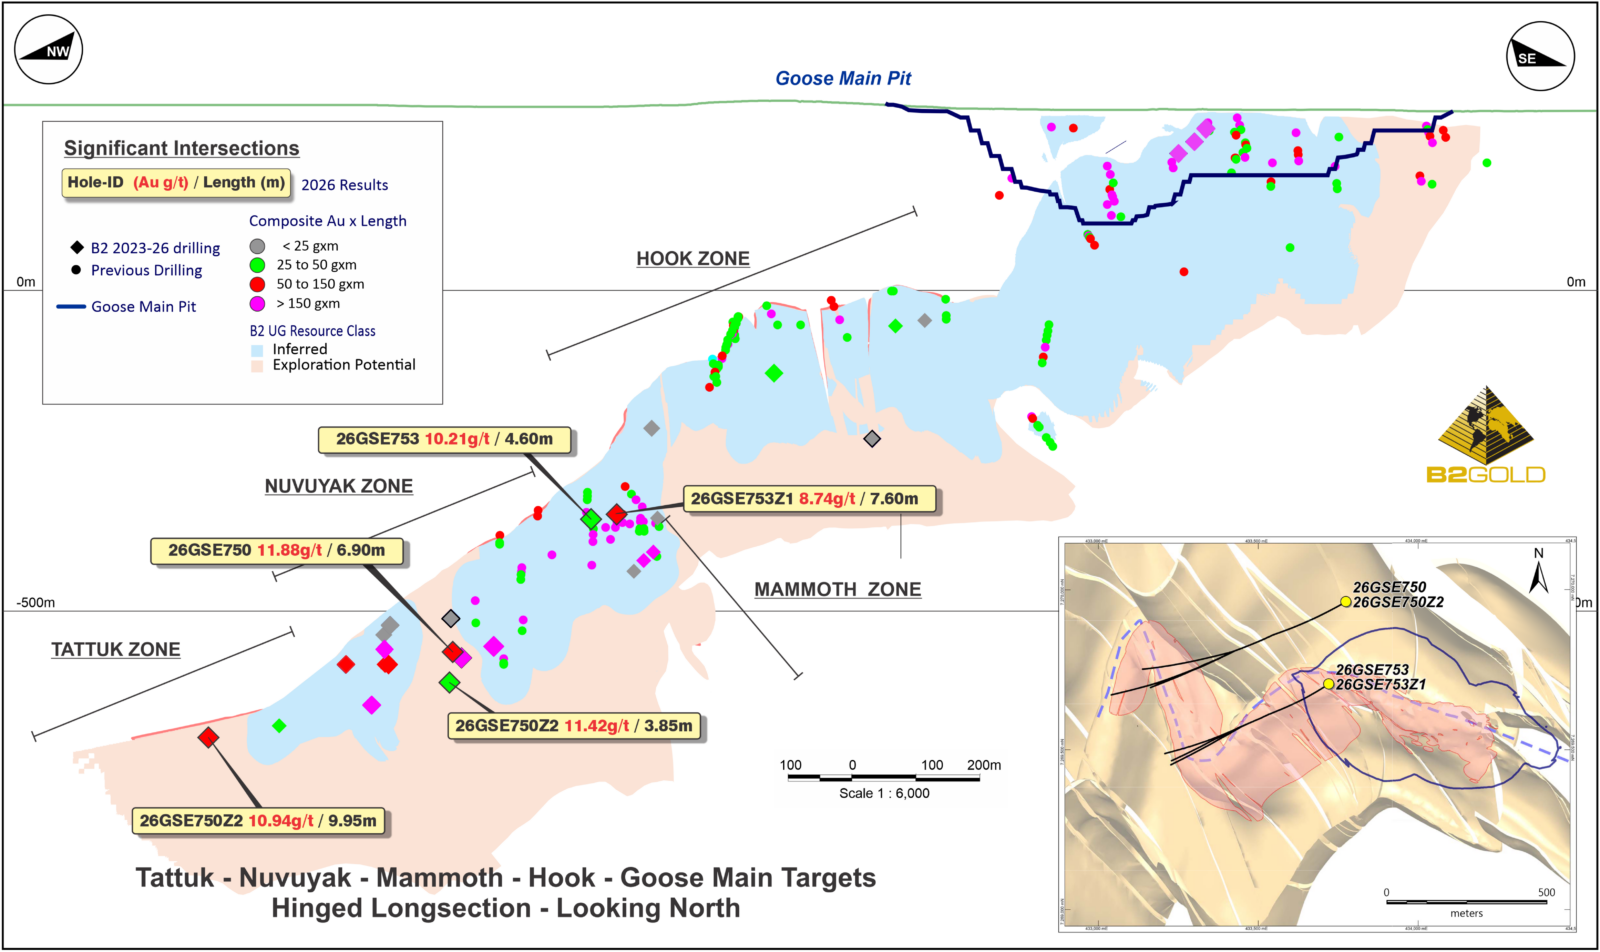1600x952 pixels.
Task: Click the grey under 25 gxm legend circle
Action: [257, 246]
